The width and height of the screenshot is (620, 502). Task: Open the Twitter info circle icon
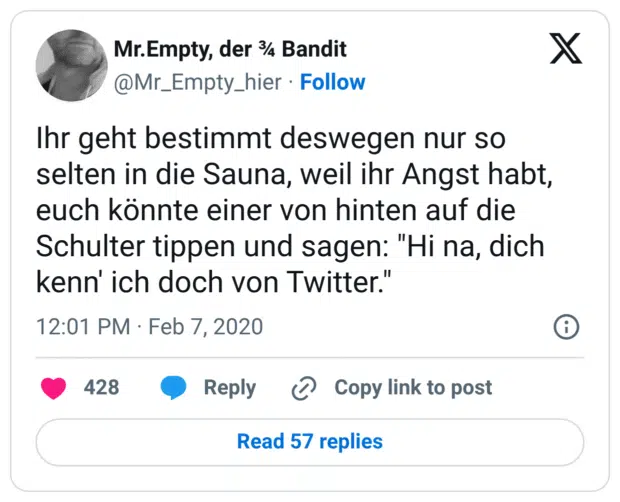pyautogui.click(x=566, y=327)
